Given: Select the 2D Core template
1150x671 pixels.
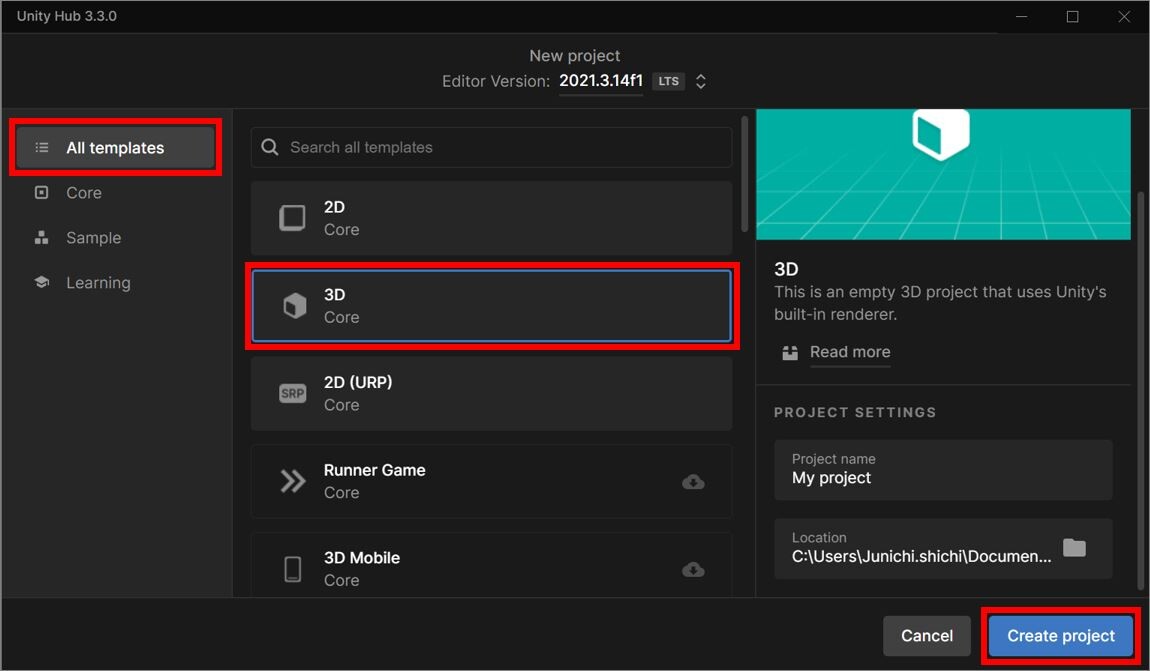Looking at the screenshot, I should 491,218.
